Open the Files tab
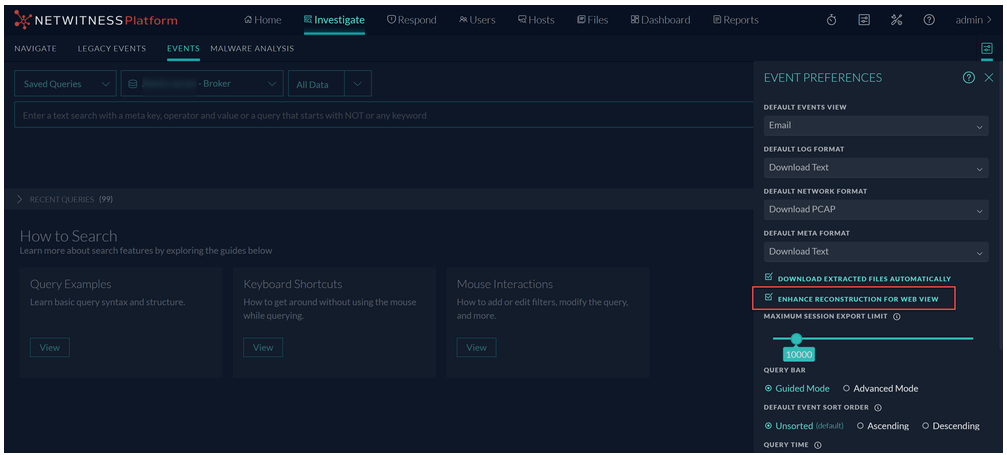 [x=592, y=20]
